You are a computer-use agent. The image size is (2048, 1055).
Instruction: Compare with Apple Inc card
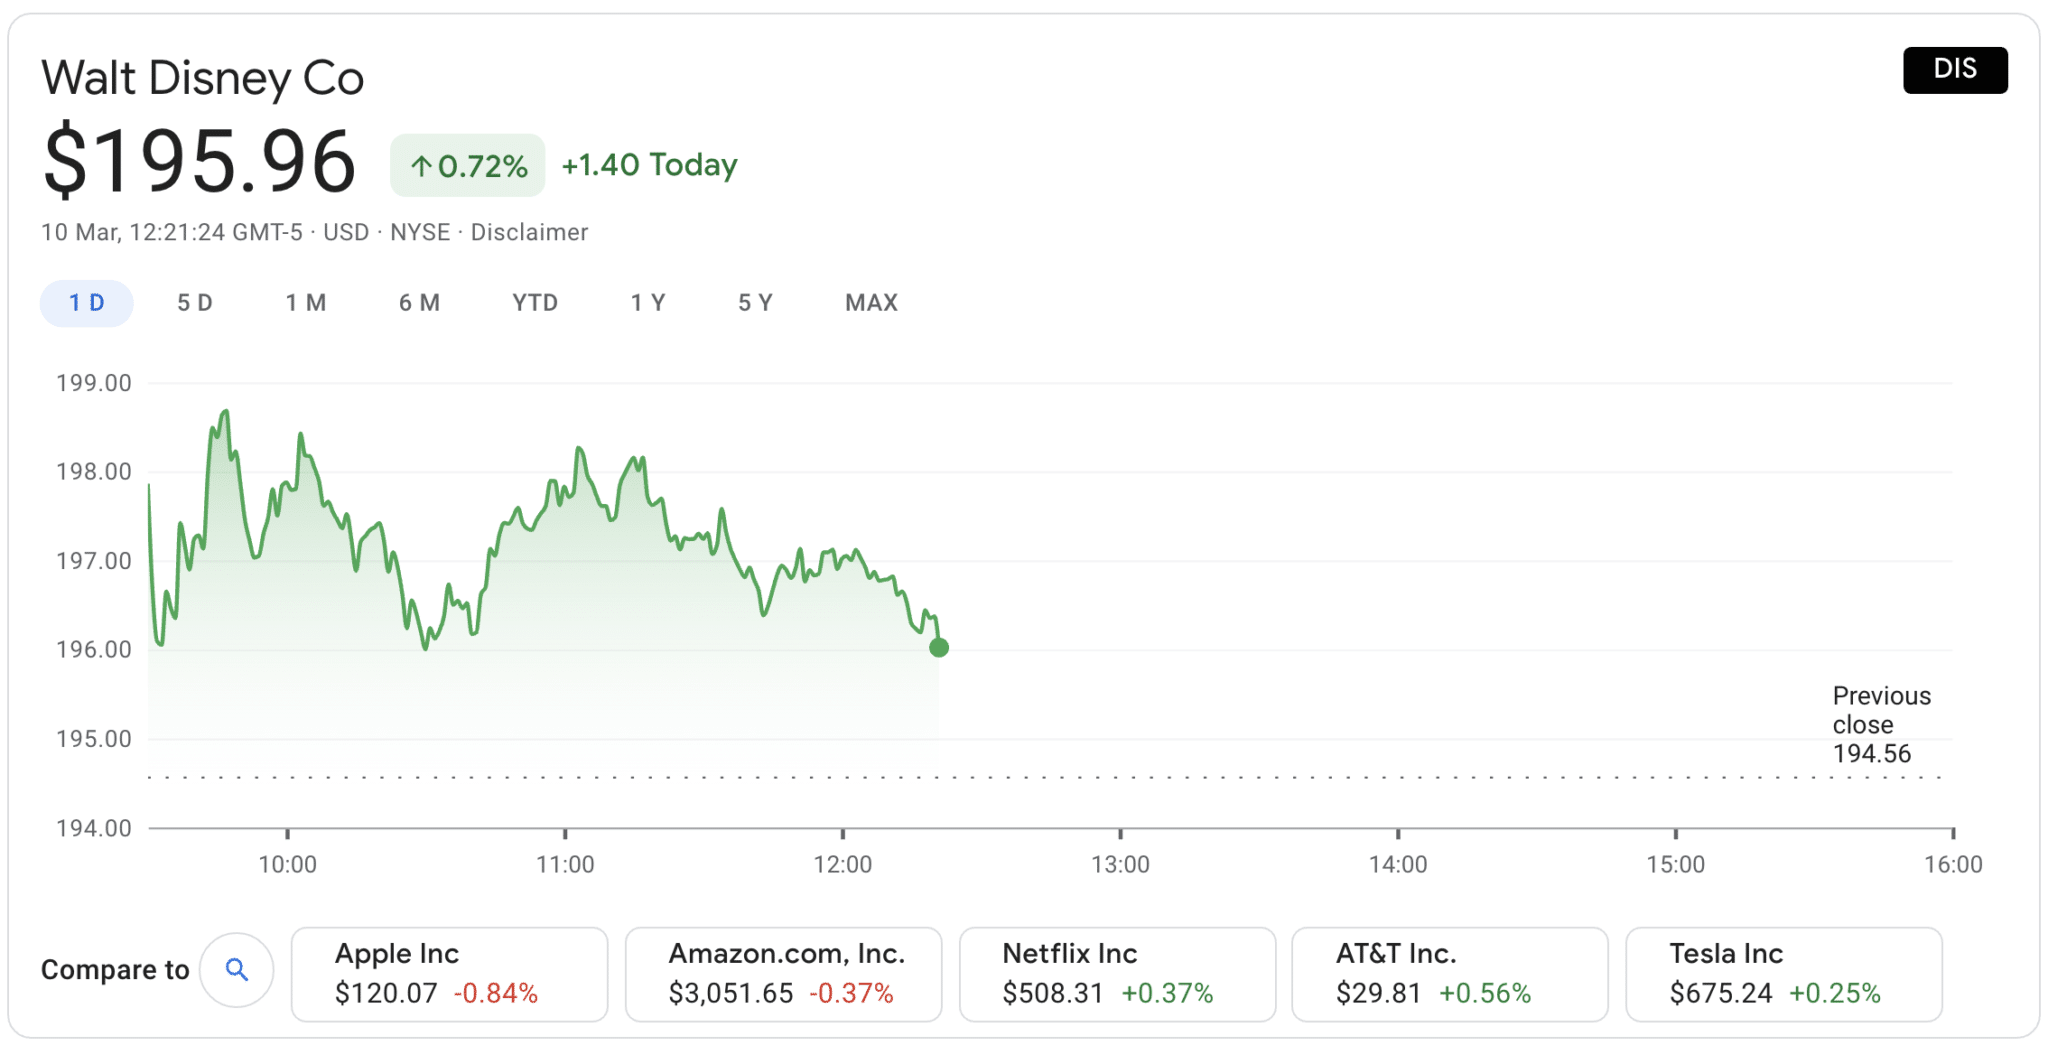click(x=449, y=974)
